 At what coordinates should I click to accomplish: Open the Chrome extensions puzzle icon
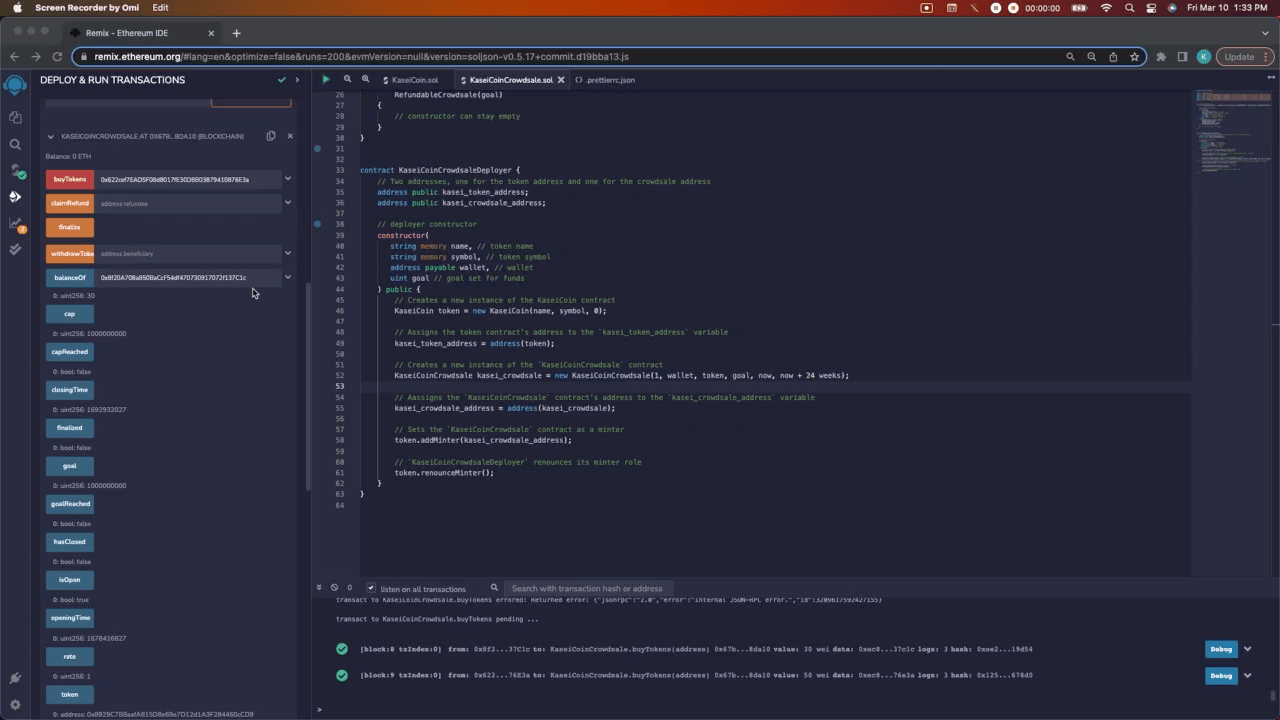pos(1160,57)
